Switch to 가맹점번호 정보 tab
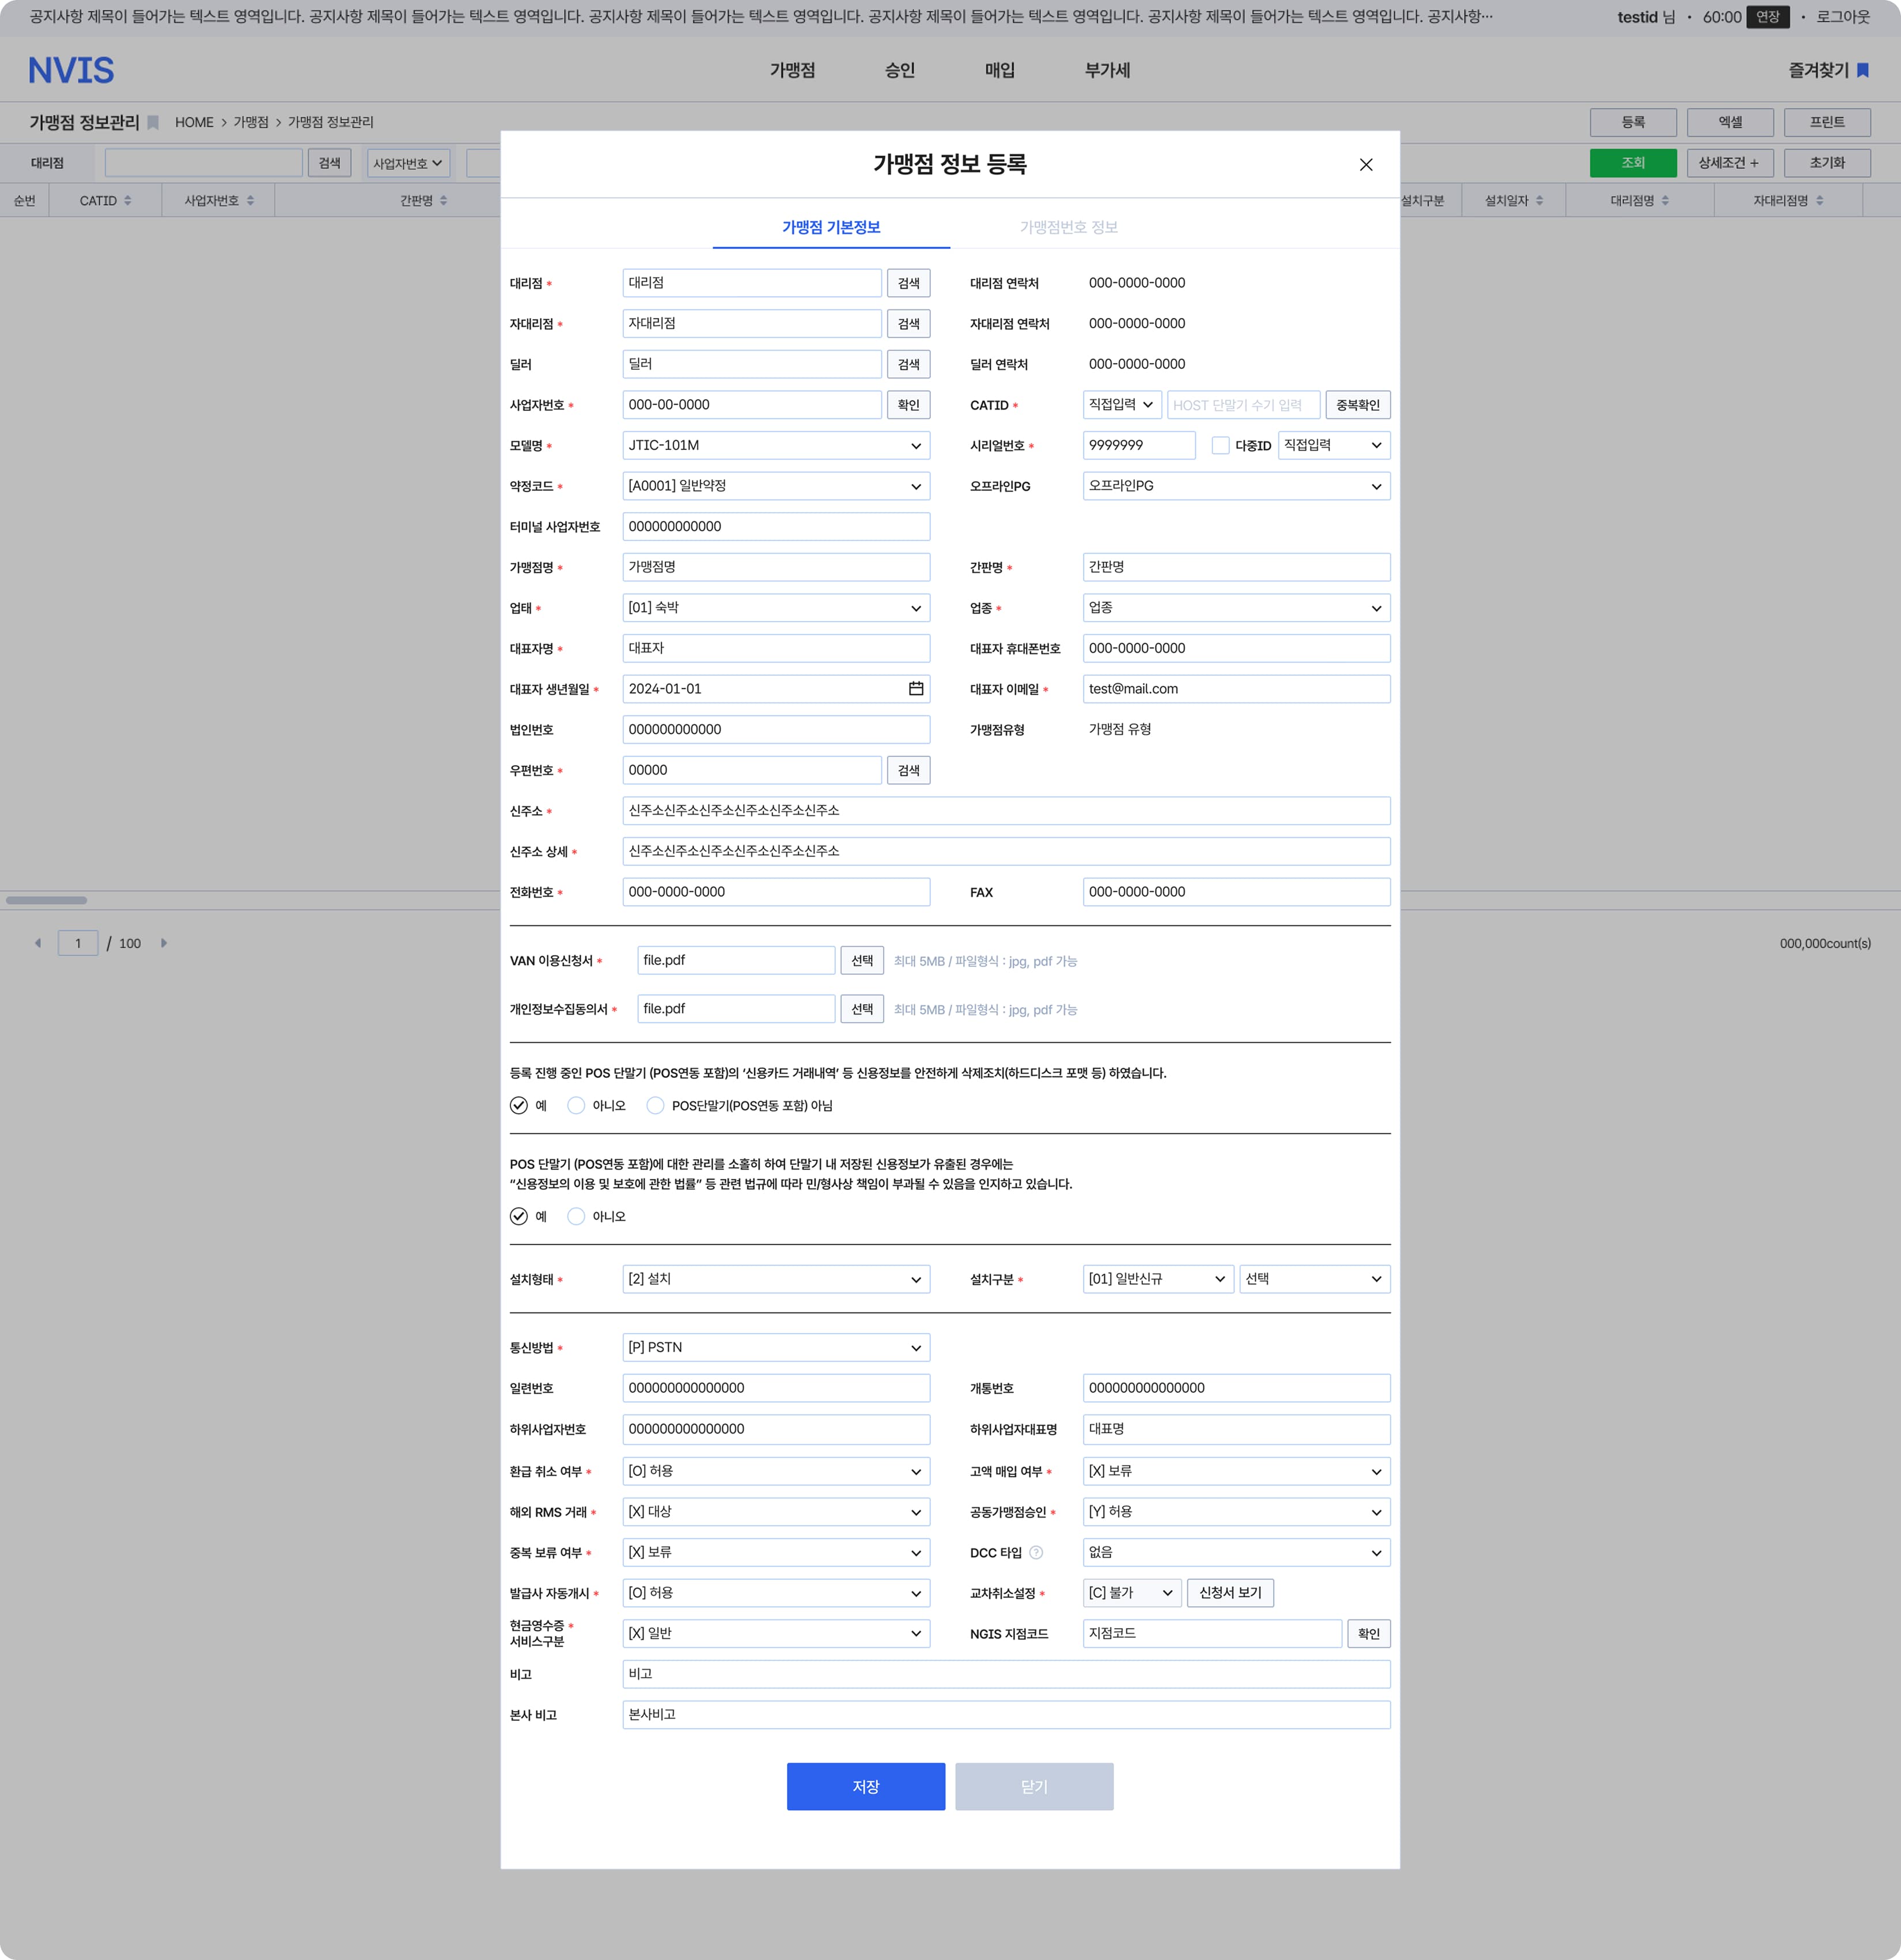Screen dimensions: 1901x1960 1068,228
